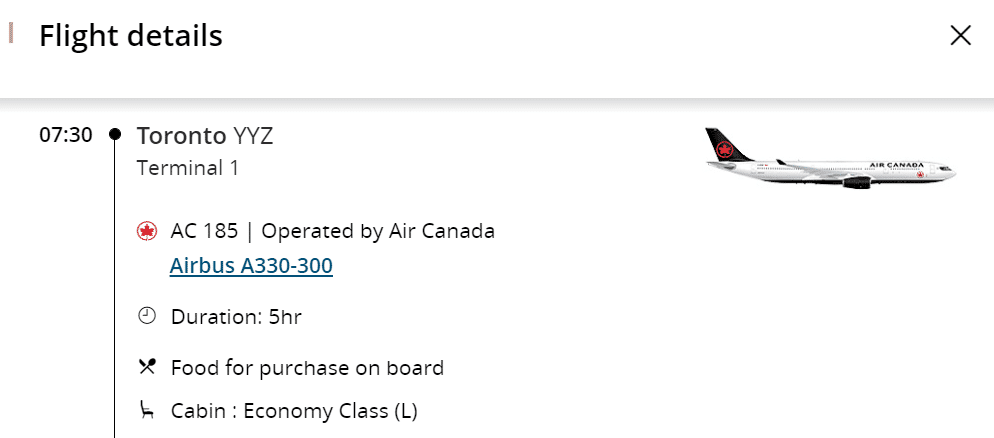Click the Terminal 1 label
Image resolution: width=994 pixels, height=438 pixels.
click(x=187, y=167)
